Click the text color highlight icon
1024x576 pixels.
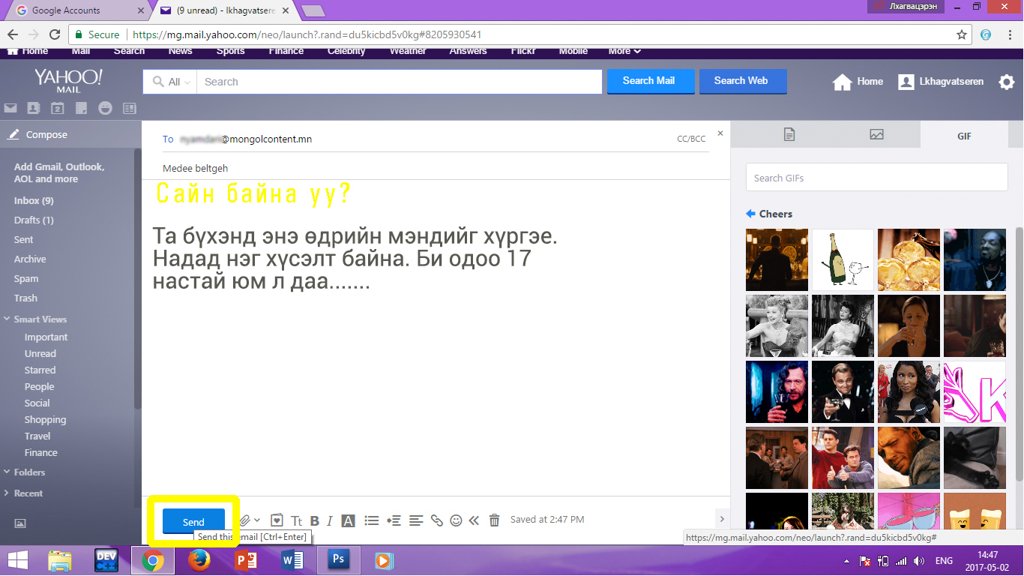(348, 521)
